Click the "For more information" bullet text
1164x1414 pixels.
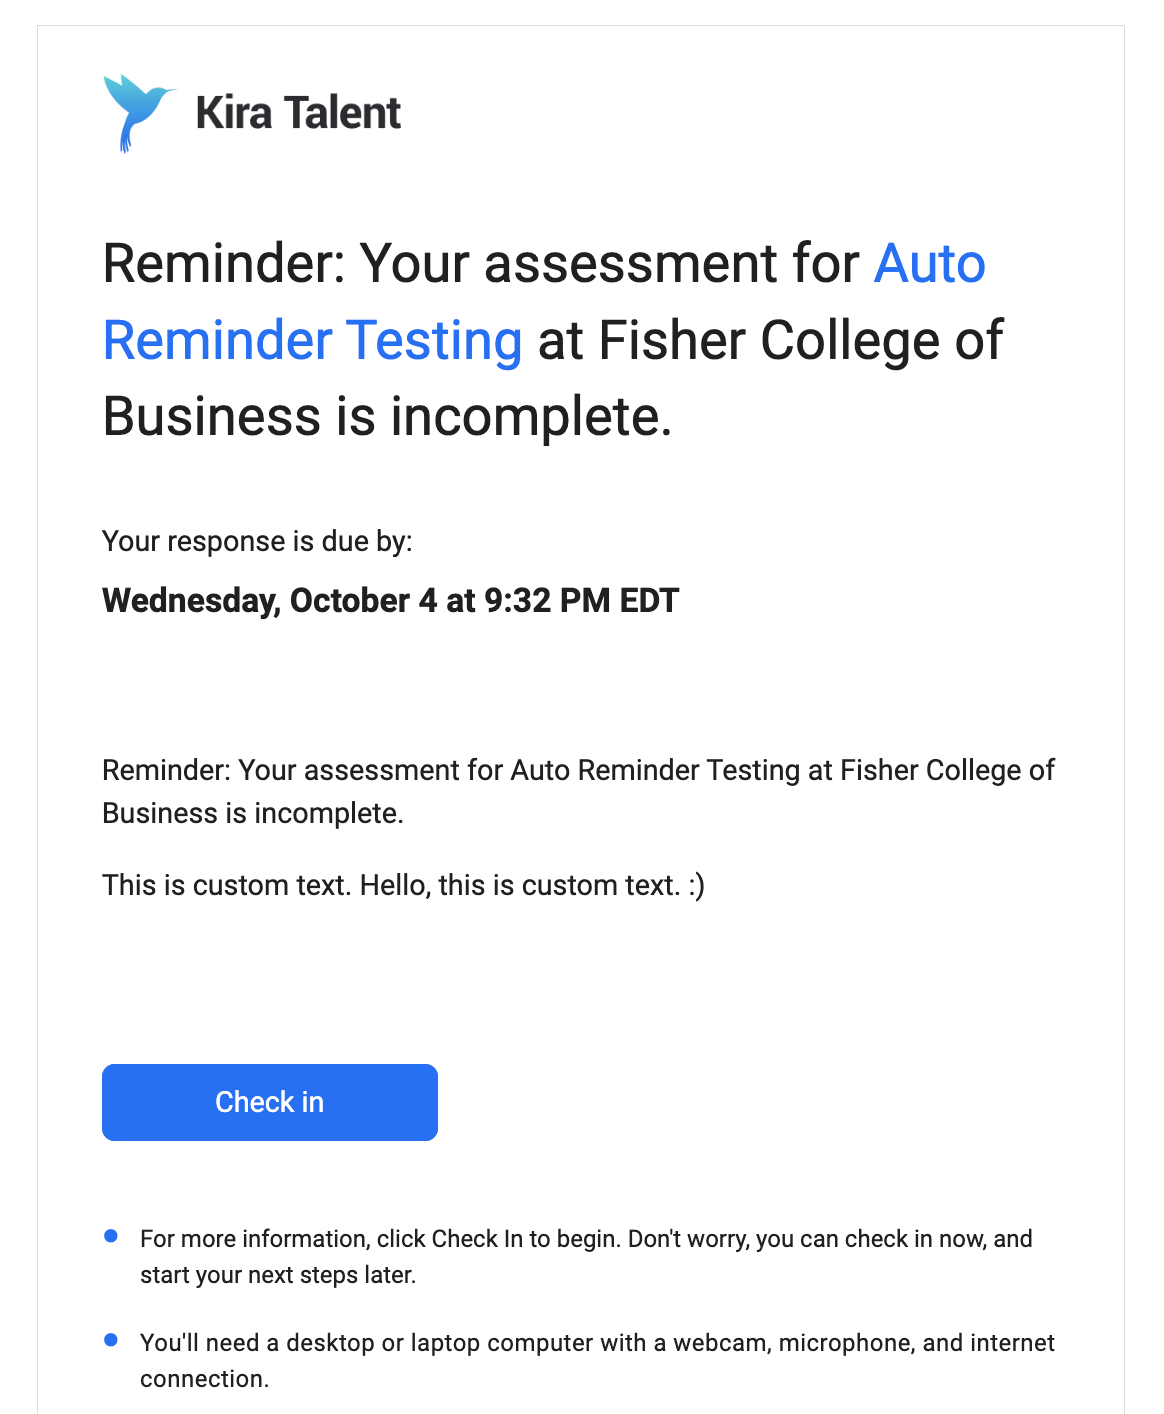(586, 1257)
